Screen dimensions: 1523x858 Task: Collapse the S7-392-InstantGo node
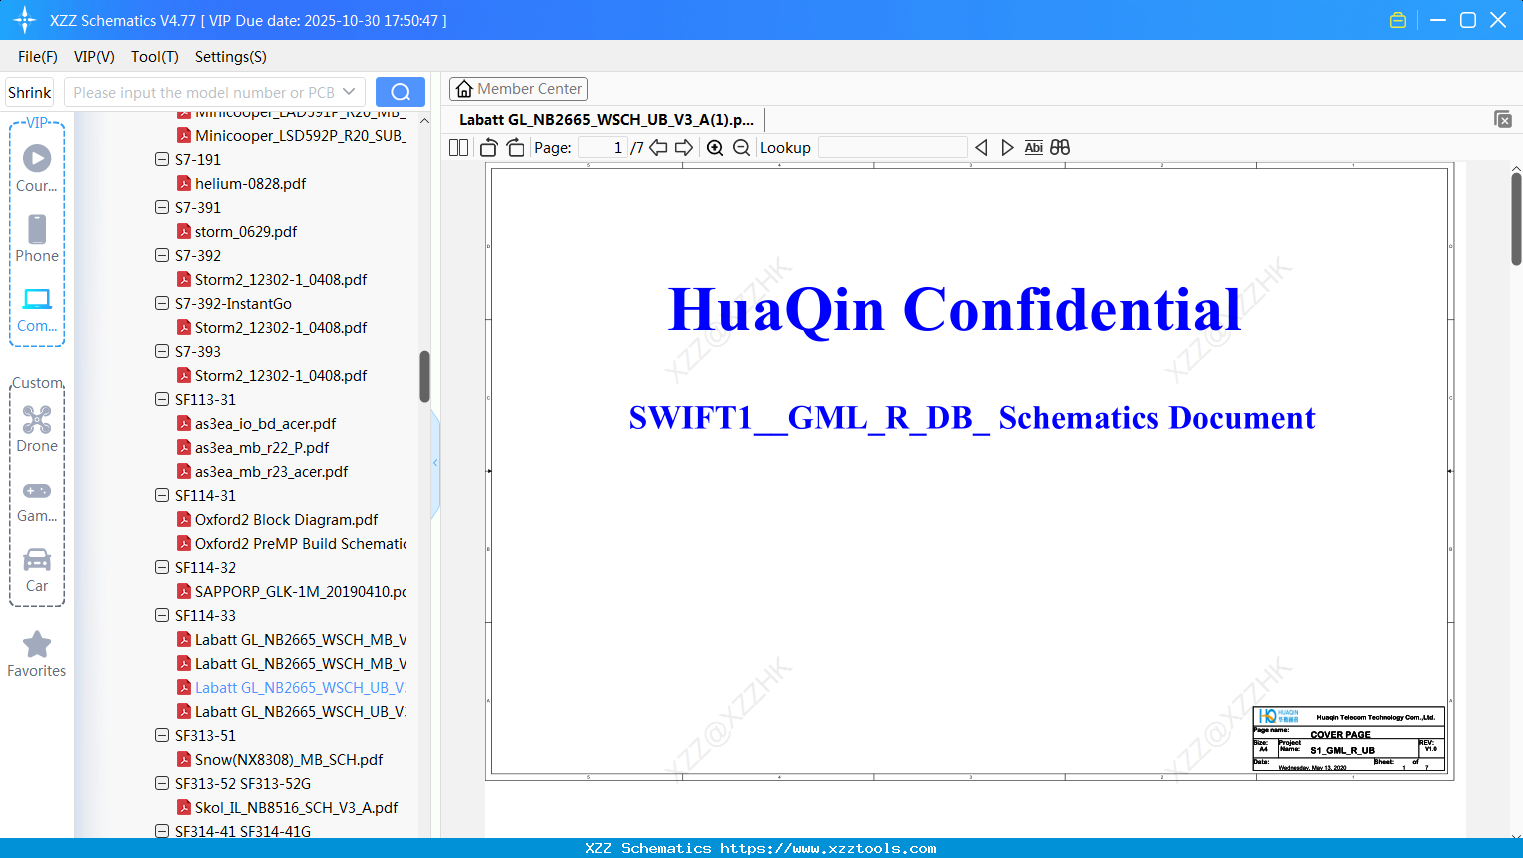coord(162,304)
